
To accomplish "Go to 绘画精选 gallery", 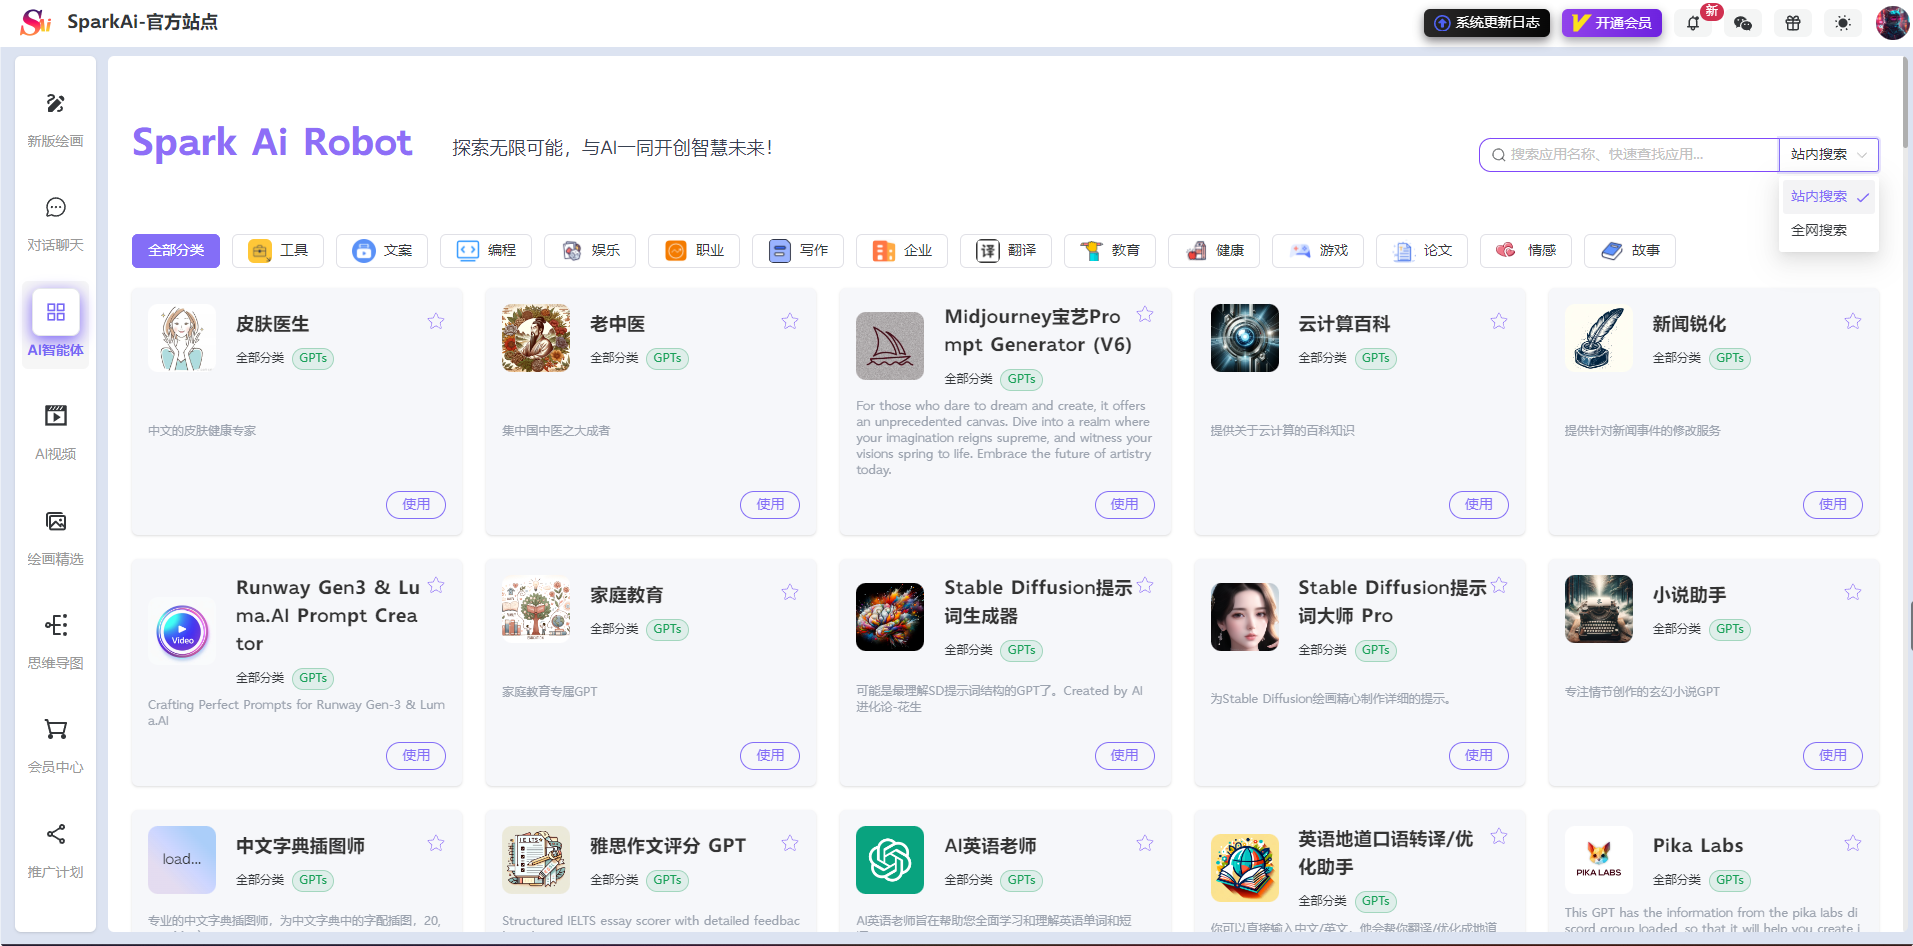I will [56, 537].
